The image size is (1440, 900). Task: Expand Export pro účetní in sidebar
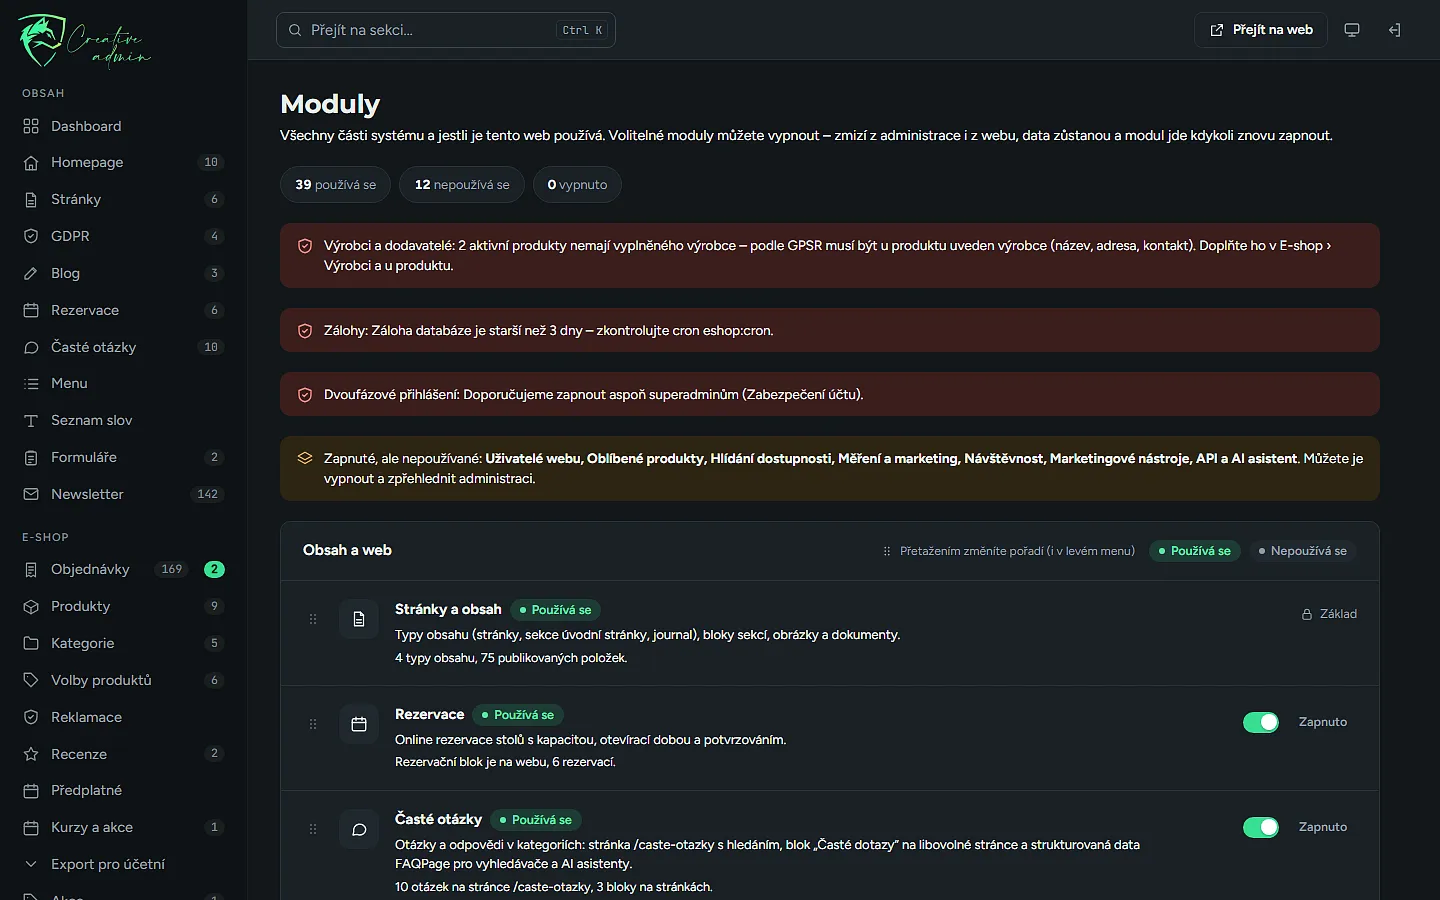pos(123,864)
